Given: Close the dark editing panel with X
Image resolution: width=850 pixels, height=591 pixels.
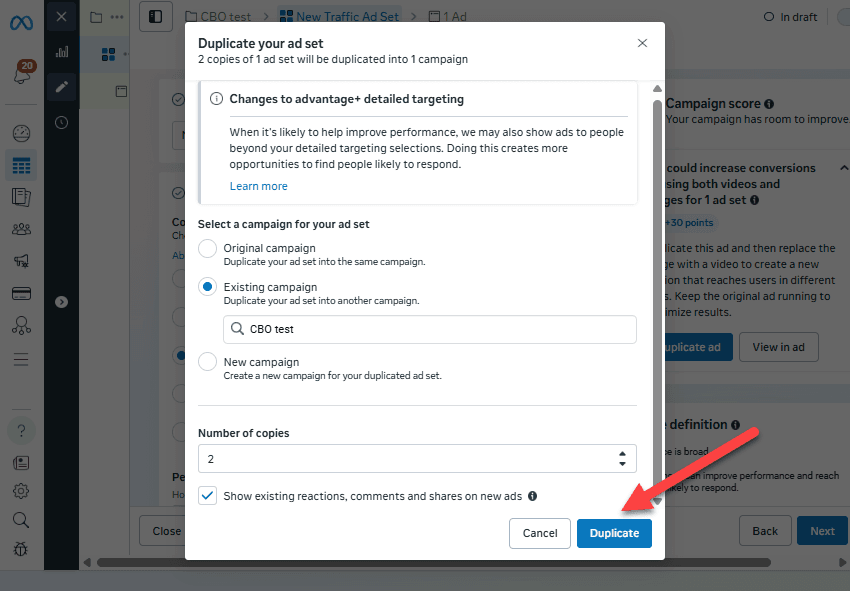Looking at the screenshot, I should (62, 17).
